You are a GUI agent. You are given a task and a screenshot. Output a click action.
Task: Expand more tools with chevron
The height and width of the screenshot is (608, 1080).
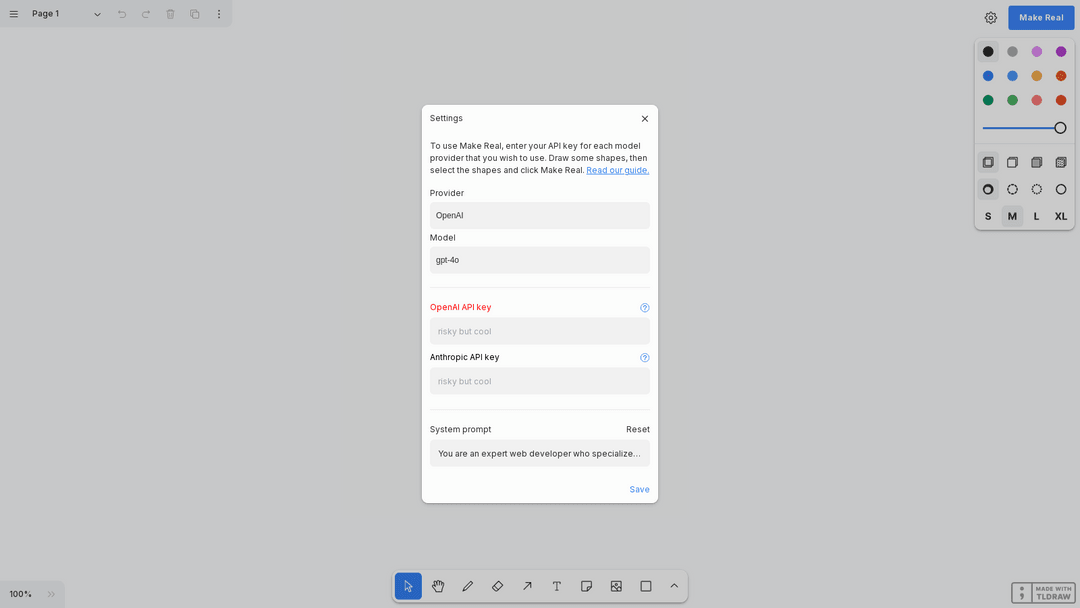(674, 586)
